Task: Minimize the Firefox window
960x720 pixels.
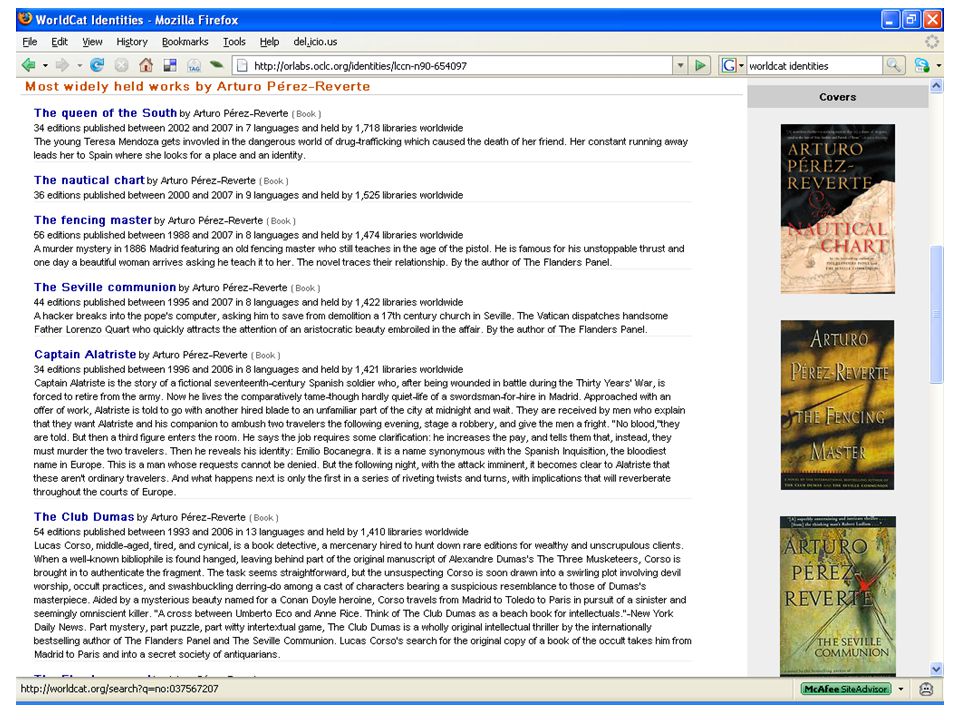Action: tap(890, 20)
